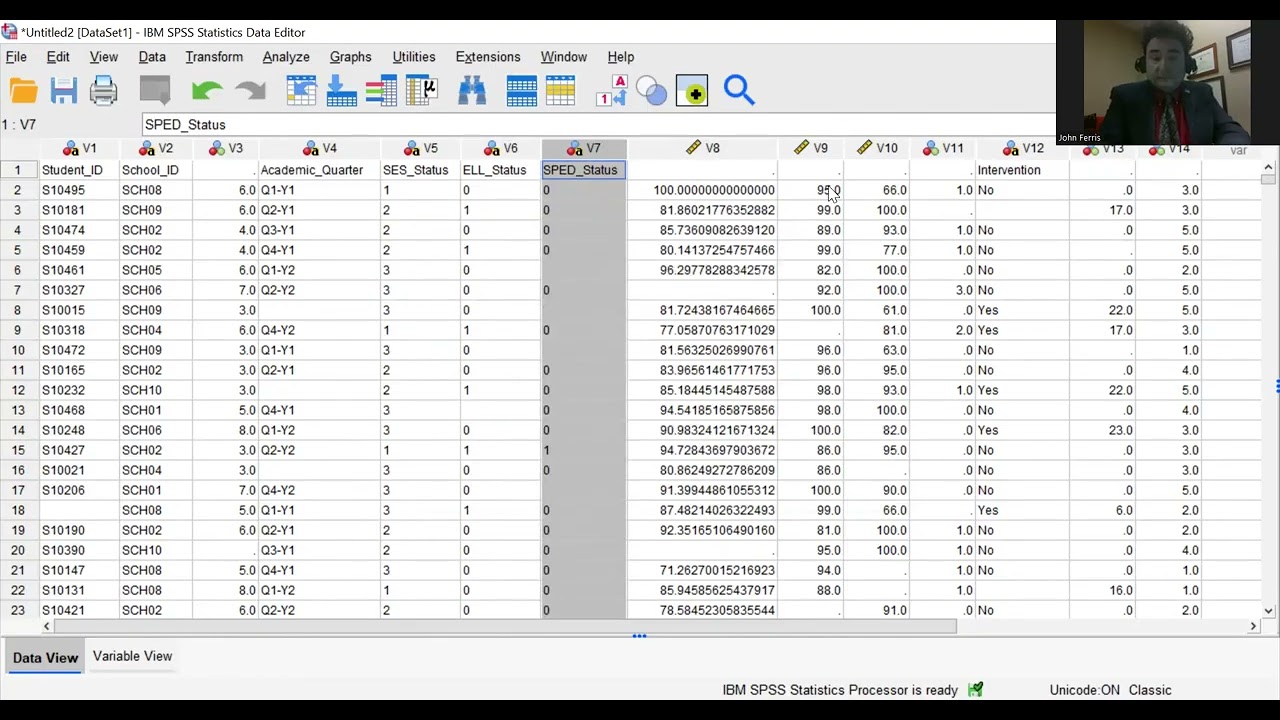Click the vertical scrollbar down arrow
Screen dimensions: 1280x720
point(1268,611)
